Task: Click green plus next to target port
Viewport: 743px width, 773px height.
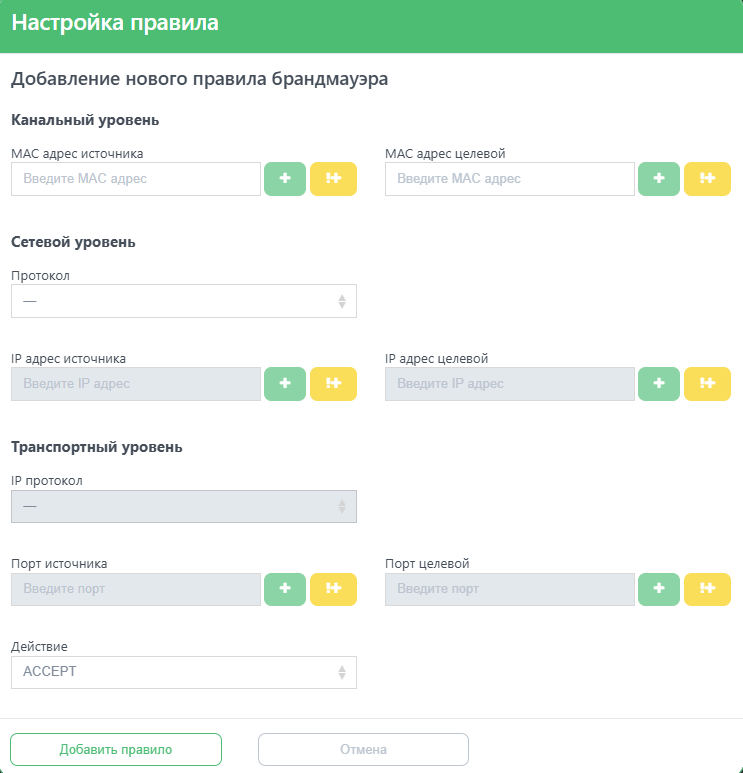Action: pyautogui.click(x=659, y=589)
